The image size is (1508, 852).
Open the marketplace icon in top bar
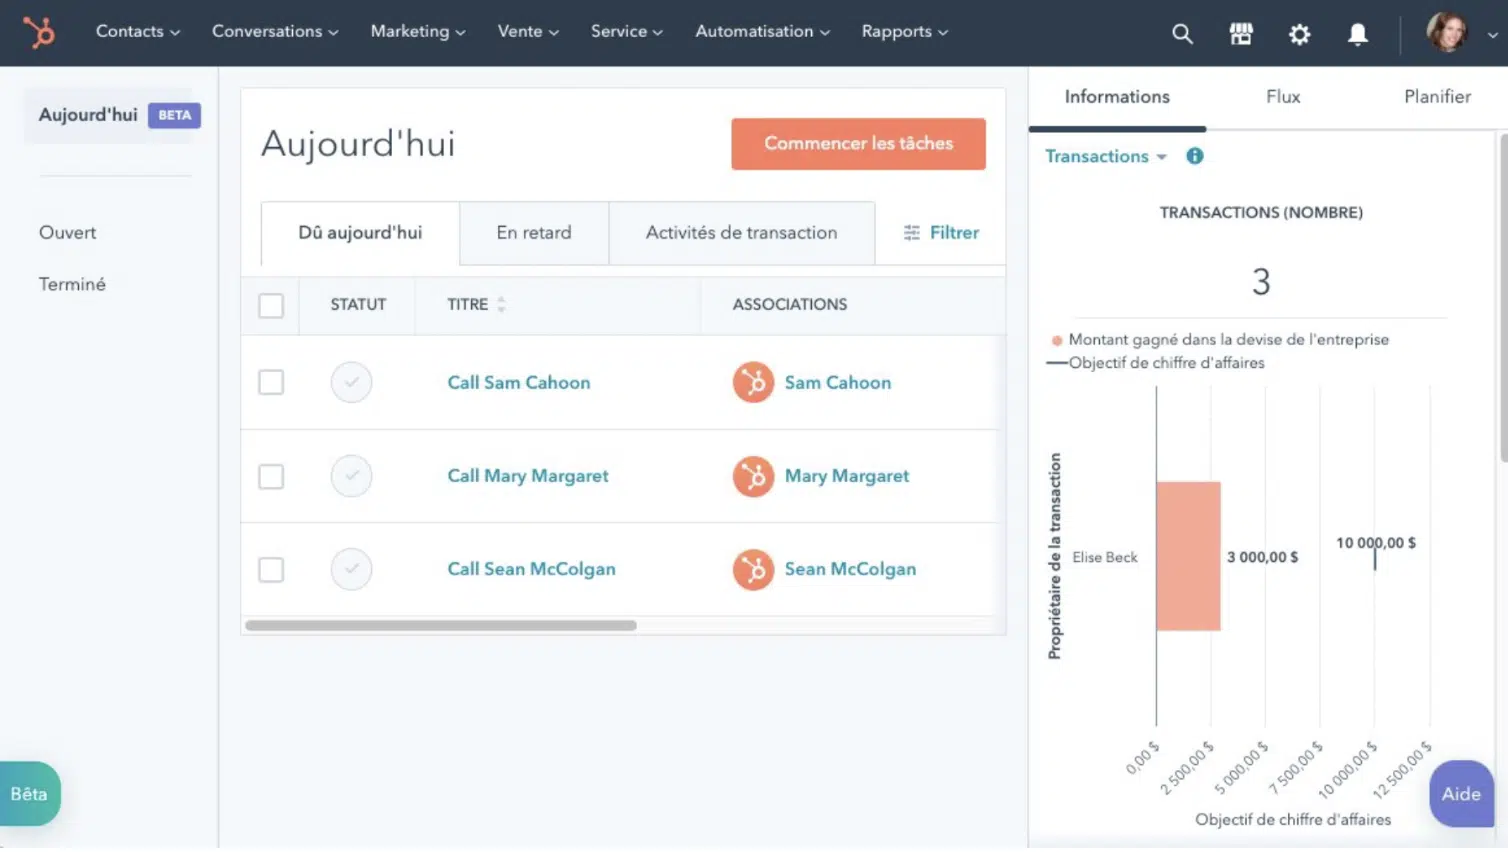(x=1240, y=34)
